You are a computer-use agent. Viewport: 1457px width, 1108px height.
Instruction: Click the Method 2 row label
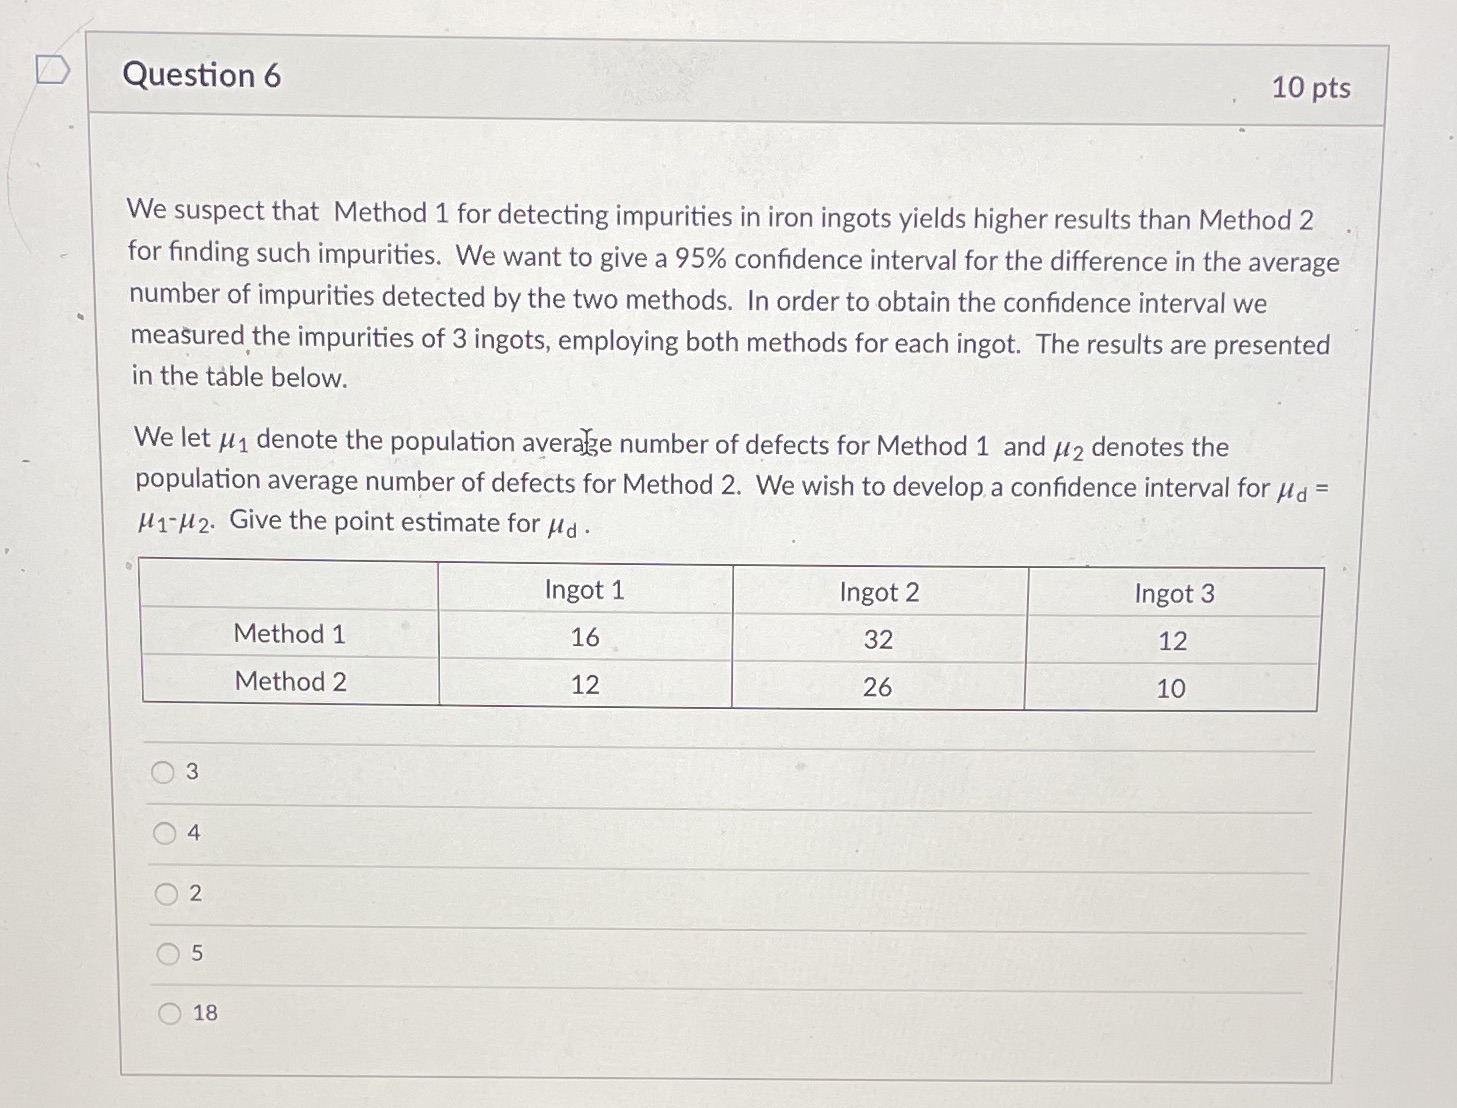point(290,682)
